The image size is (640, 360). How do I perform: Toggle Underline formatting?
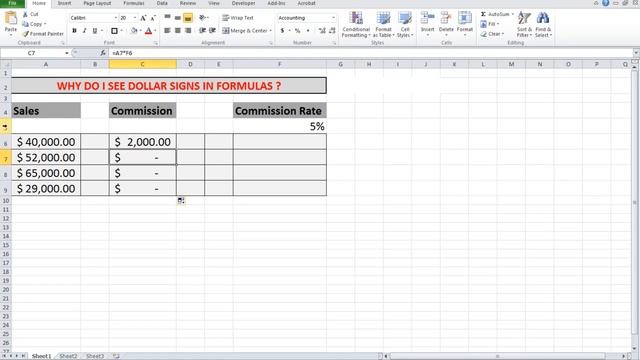pos(95,31)
